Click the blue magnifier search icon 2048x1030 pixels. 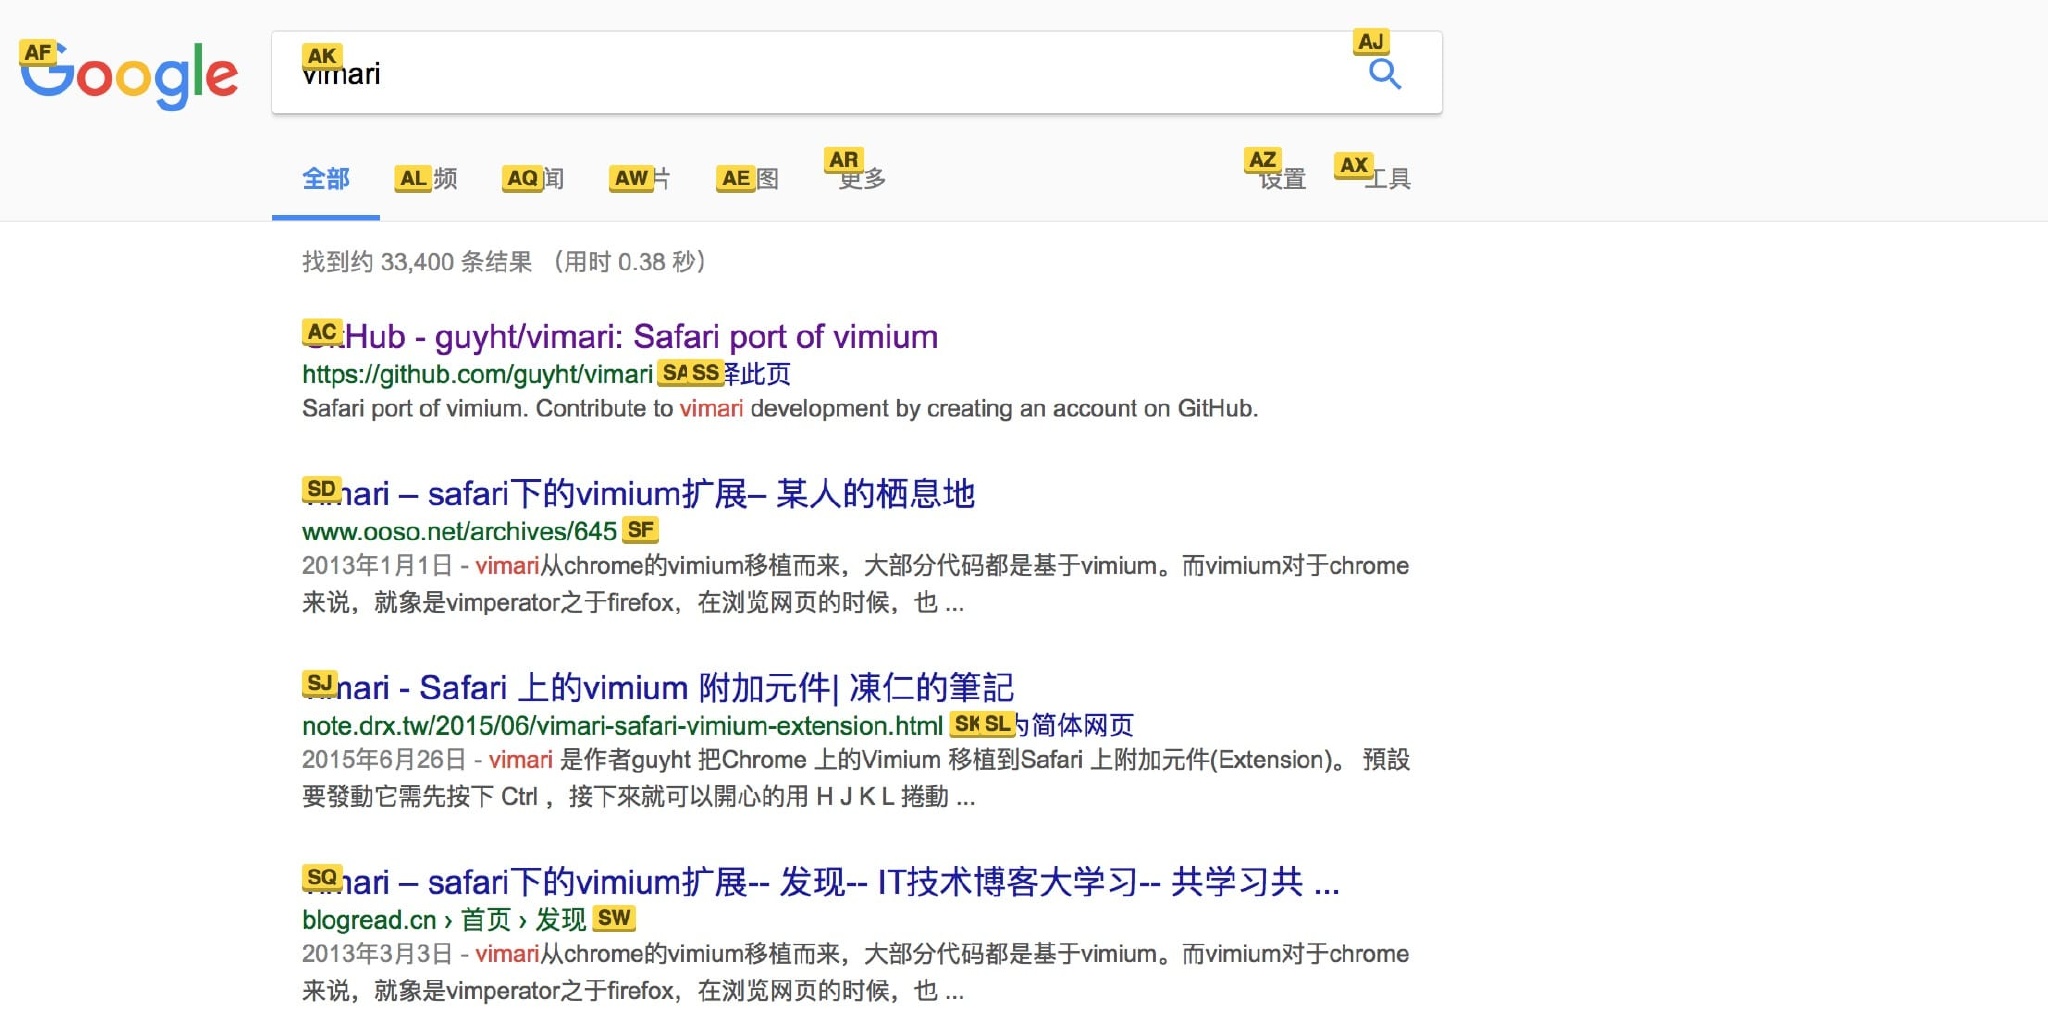1384,73
